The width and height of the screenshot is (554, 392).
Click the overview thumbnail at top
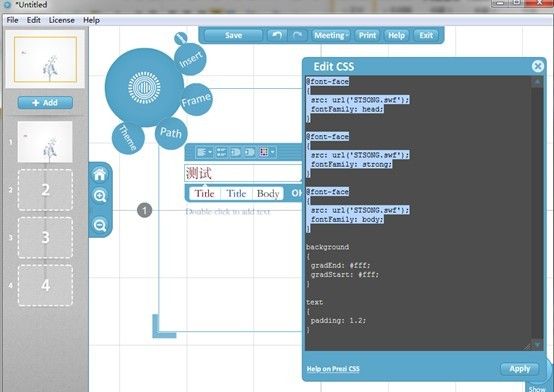pos(45,59)
